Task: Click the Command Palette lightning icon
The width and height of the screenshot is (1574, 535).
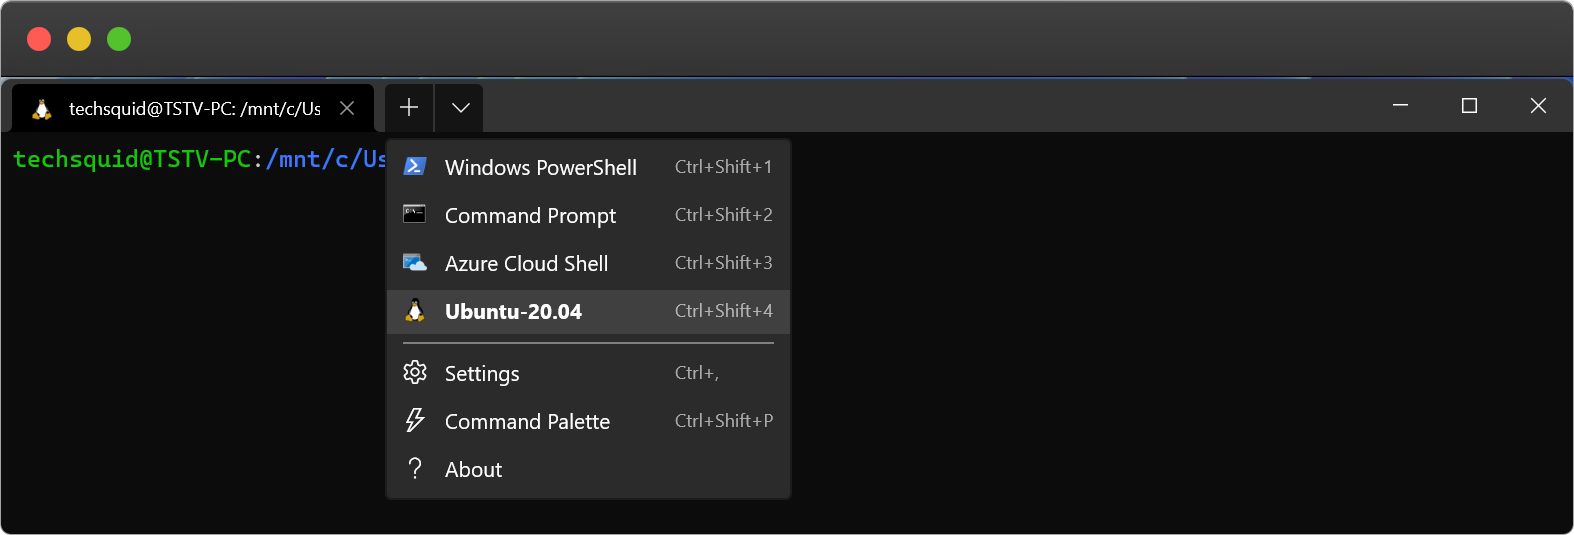Action: point(415,420)
